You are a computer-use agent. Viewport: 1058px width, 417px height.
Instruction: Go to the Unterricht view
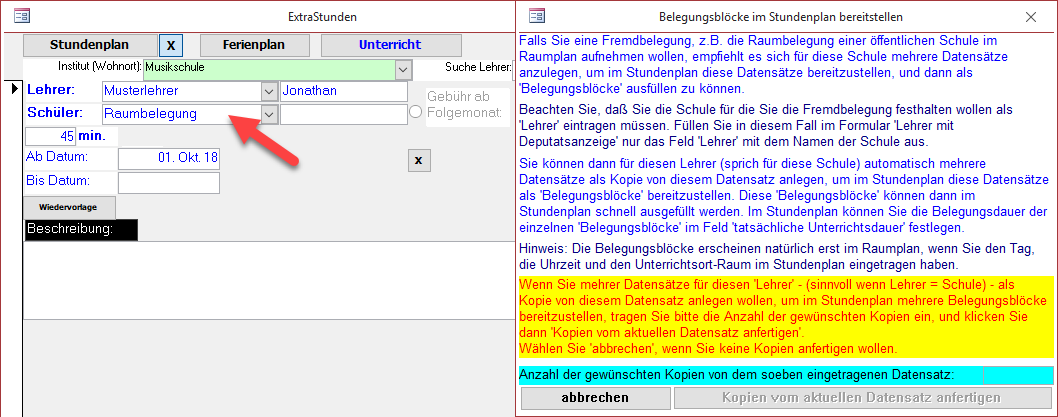391,45
